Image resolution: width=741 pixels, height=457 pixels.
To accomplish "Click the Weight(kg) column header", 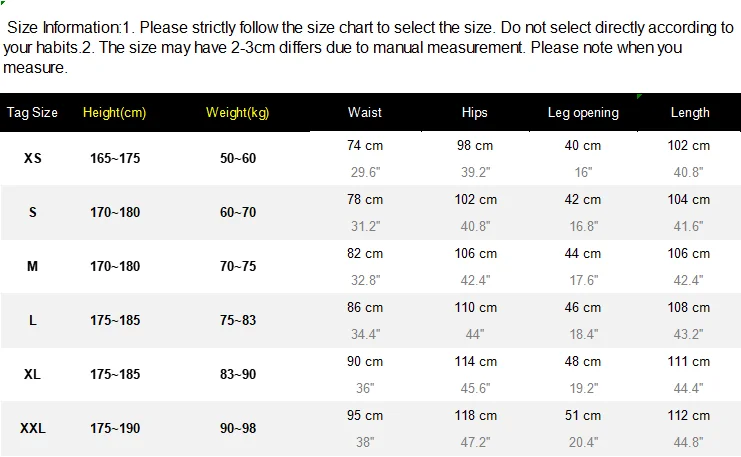I will (238, 113).
